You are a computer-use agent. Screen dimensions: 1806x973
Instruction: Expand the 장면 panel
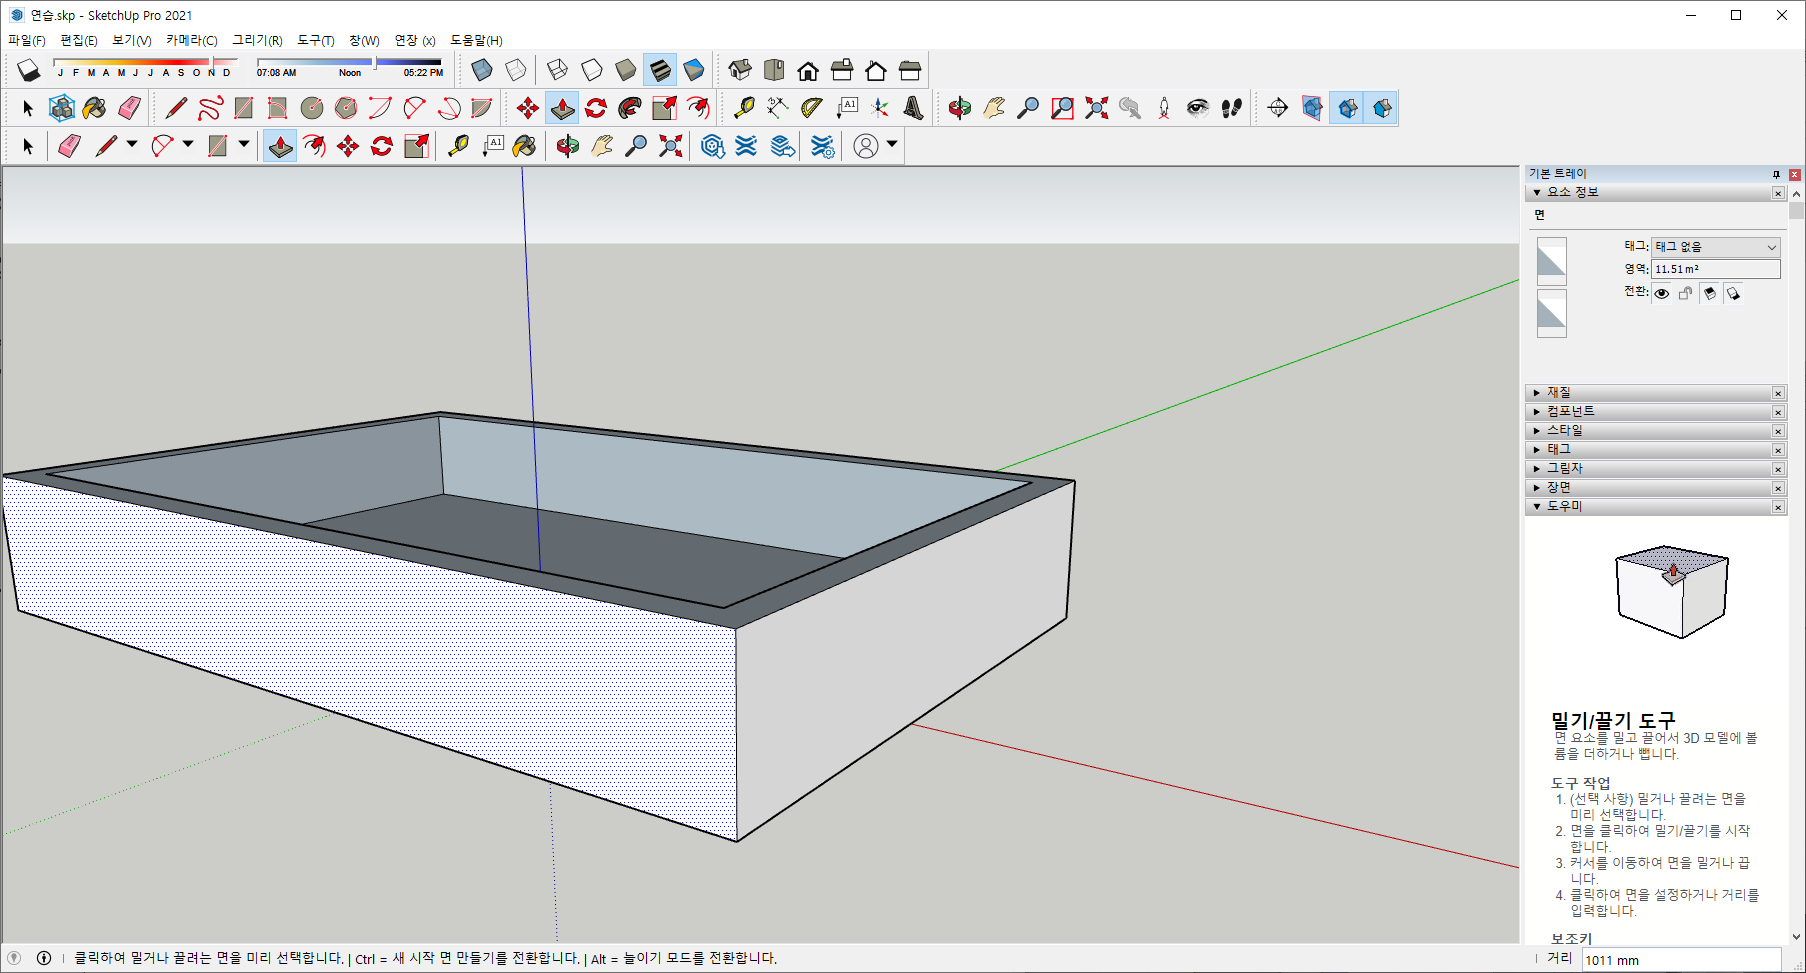coord(1655,488)
